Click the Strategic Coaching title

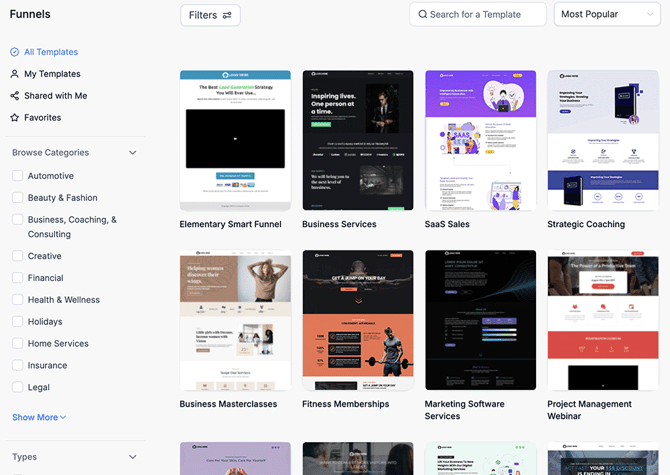pos(586,224)
